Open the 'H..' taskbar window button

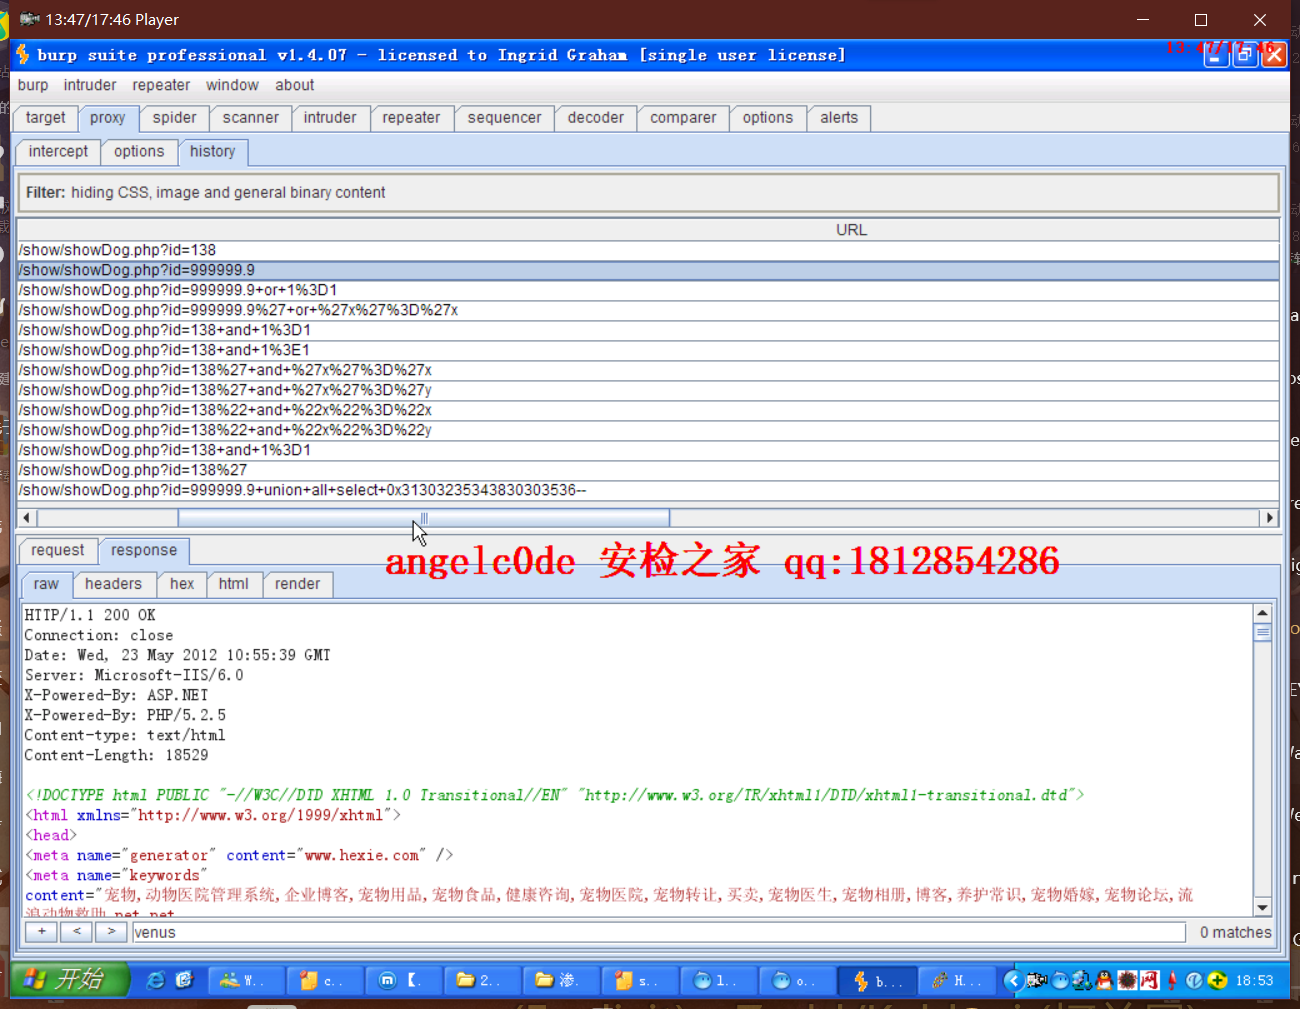[x=957, y=981]
